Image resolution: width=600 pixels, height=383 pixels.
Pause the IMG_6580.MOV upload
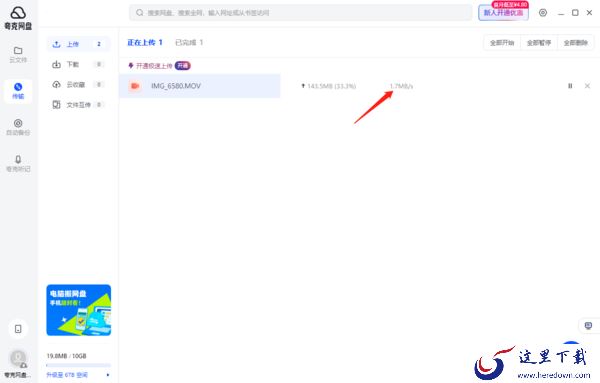(x=570, y=86)
